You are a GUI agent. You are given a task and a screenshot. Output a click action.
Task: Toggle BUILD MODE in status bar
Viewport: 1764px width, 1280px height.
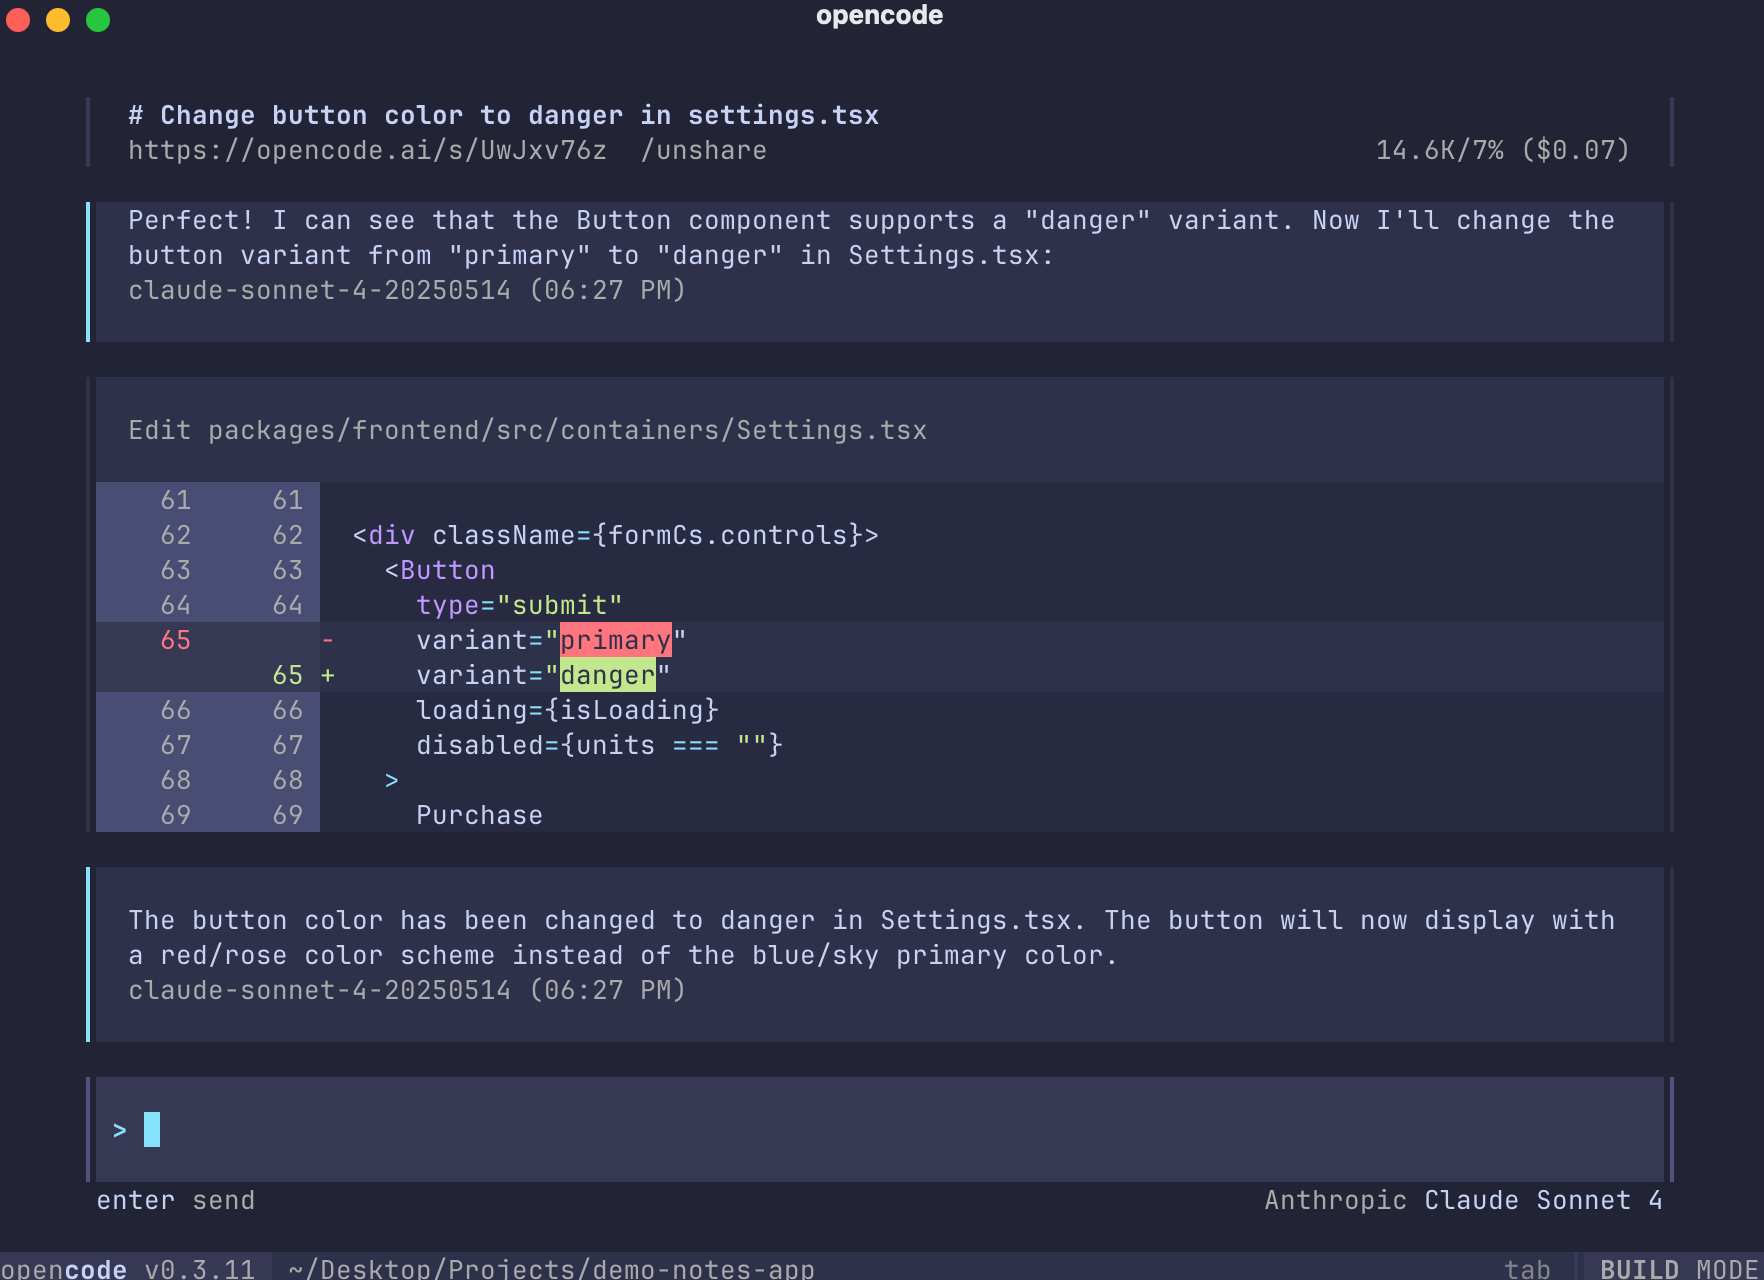(x=1678, y=1268)
